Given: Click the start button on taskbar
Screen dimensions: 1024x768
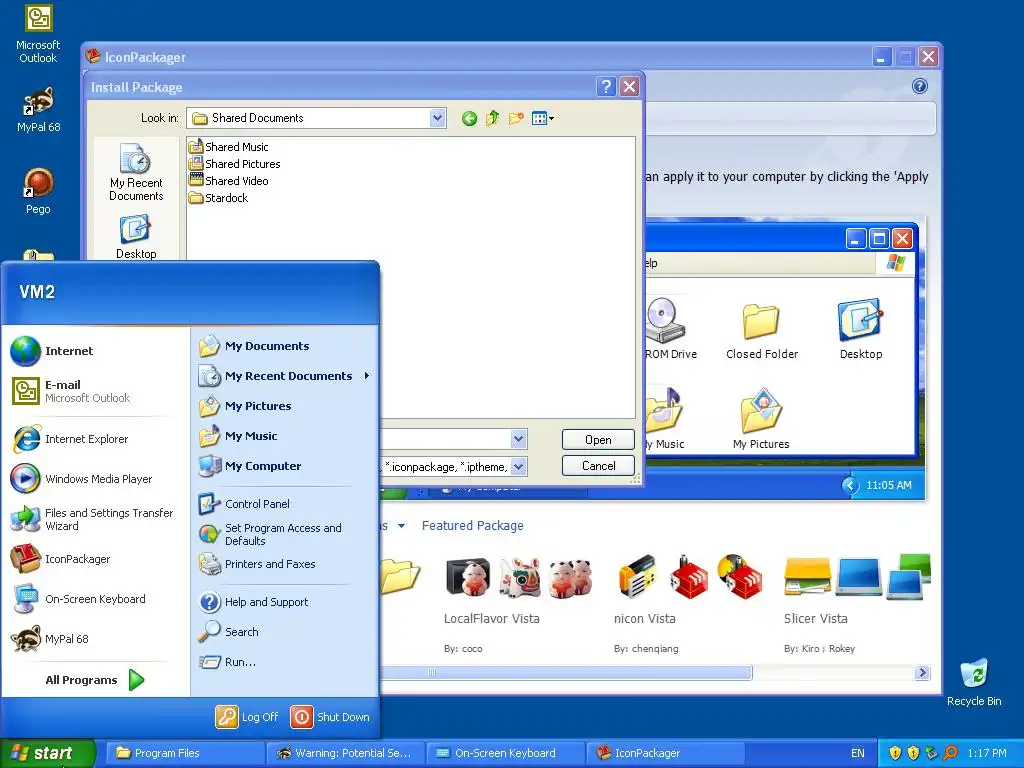Looking at the screenshot, I should [47, 753].
